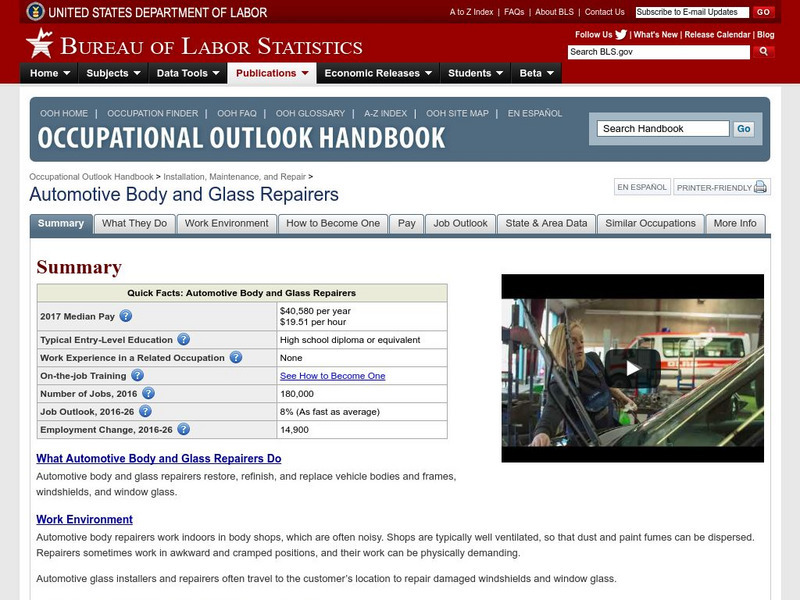Click the "8% (As fast as average)" value
Screen dimensions: 800x600
click(330, 411)
